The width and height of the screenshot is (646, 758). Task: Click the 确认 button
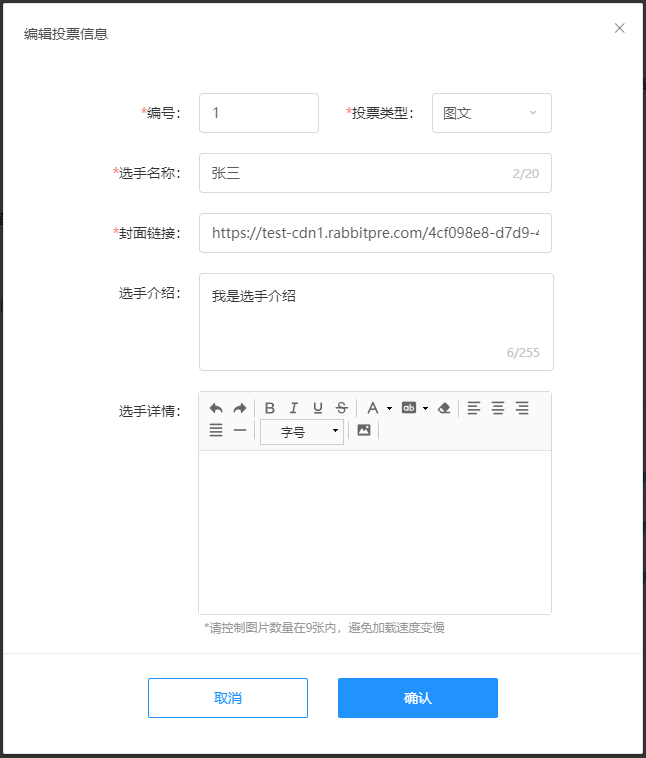418,698
